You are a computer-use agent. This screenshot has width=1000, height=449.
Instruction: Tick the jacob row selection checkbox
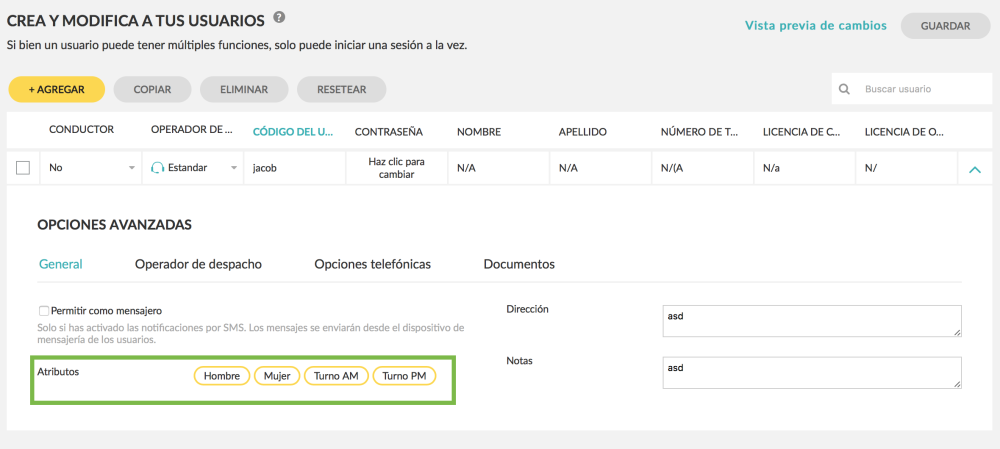23,168
